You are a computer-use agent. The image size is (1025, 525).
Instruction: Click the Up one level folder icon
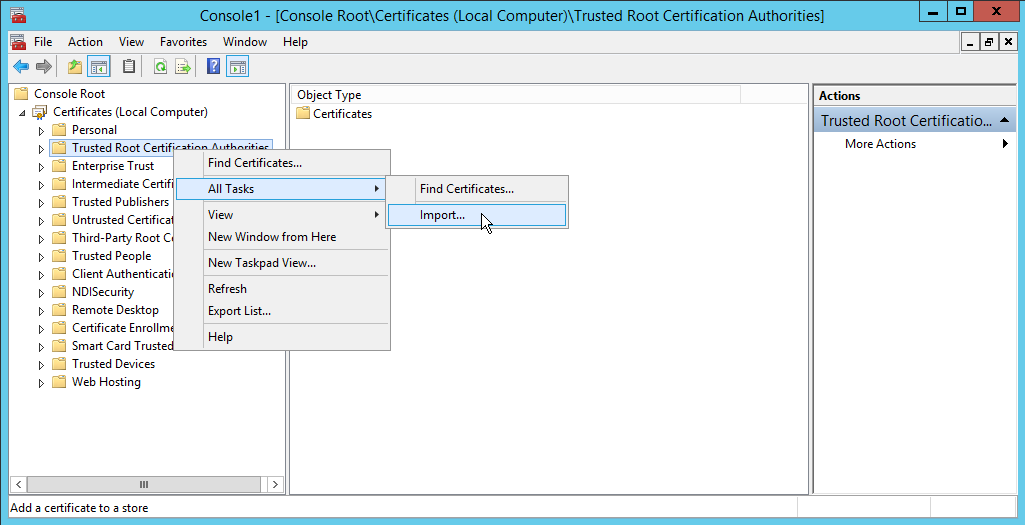tap(75, 67)
